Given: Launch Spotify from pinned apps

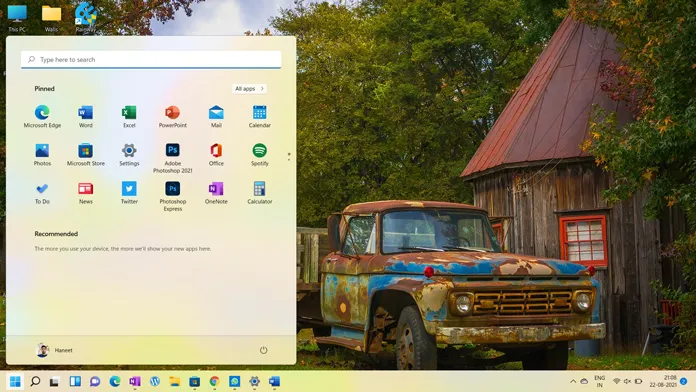Looking at the screenshot, I should (260, 154).
